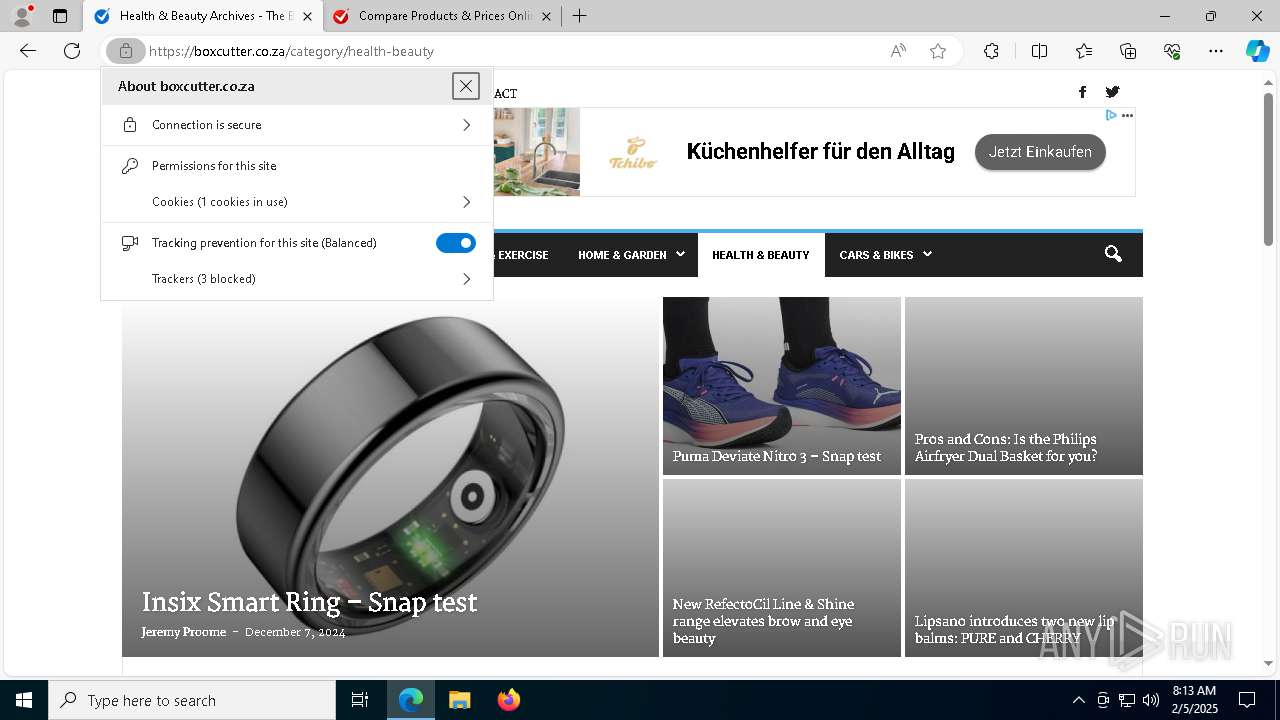Open the Read aloud icon in the address bar
Screen dimensions: 1280x720
(898, 51)
